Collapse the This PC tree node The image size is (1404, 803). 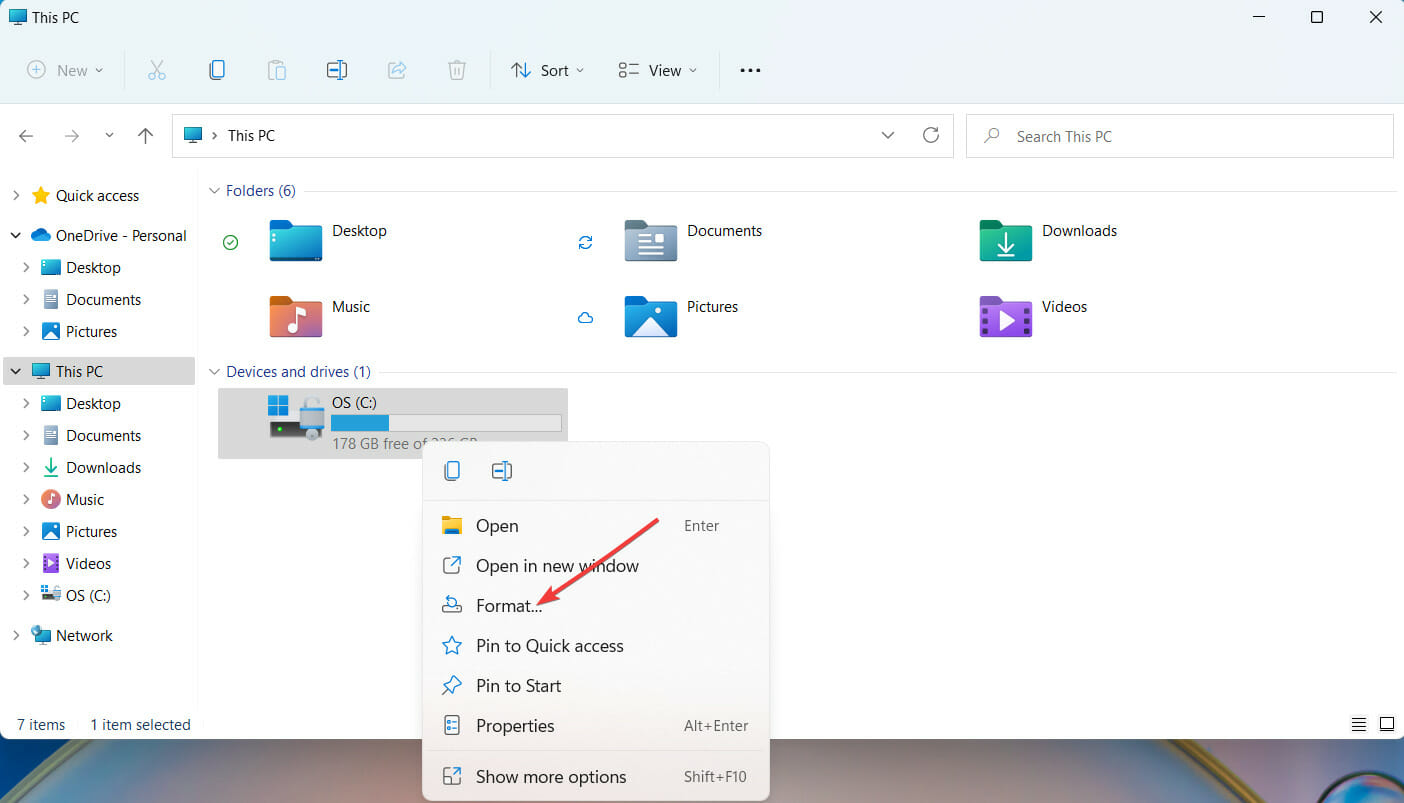pyautogui.click(x=16, y=371)
